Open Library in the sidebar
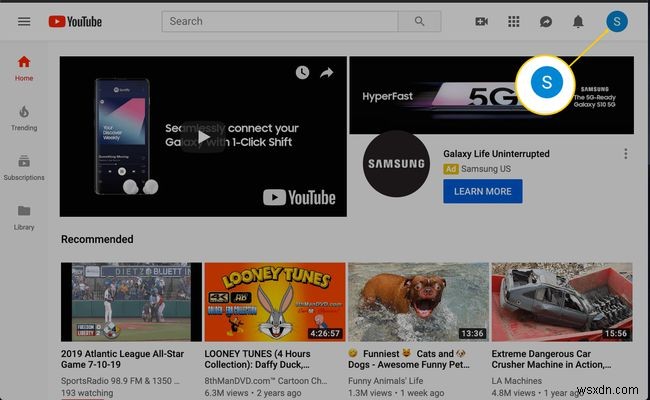 click(x=24, y=218)
